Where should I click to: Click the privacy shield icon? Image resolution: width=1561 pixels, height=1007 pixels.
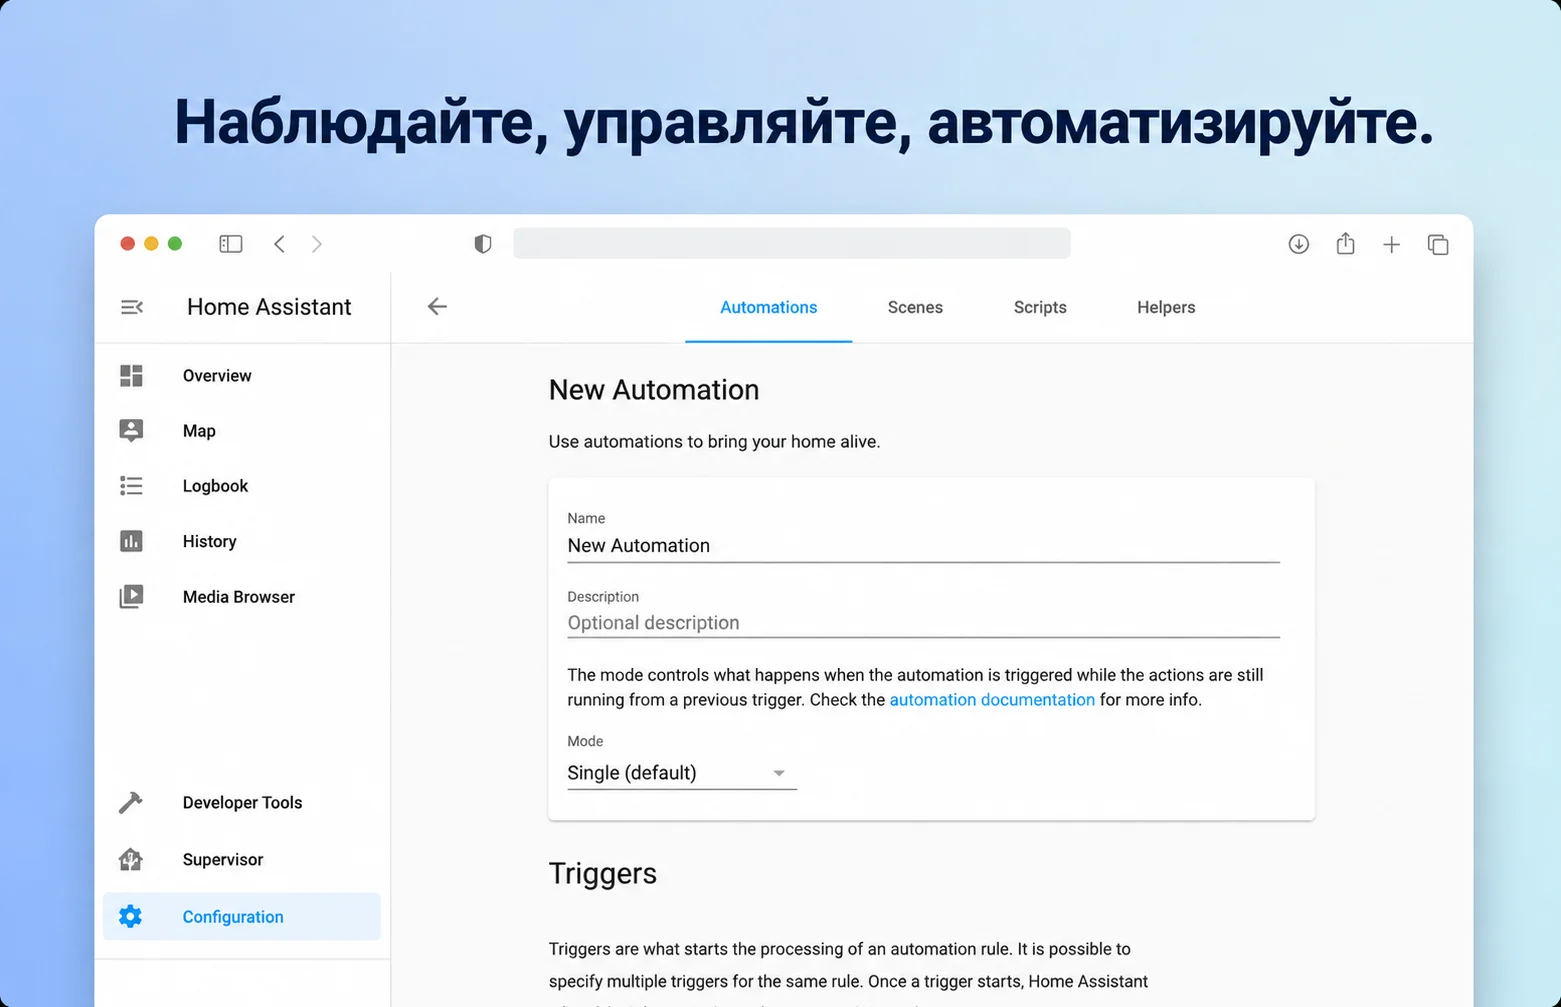pyautogui.click(x=483, y=244)
